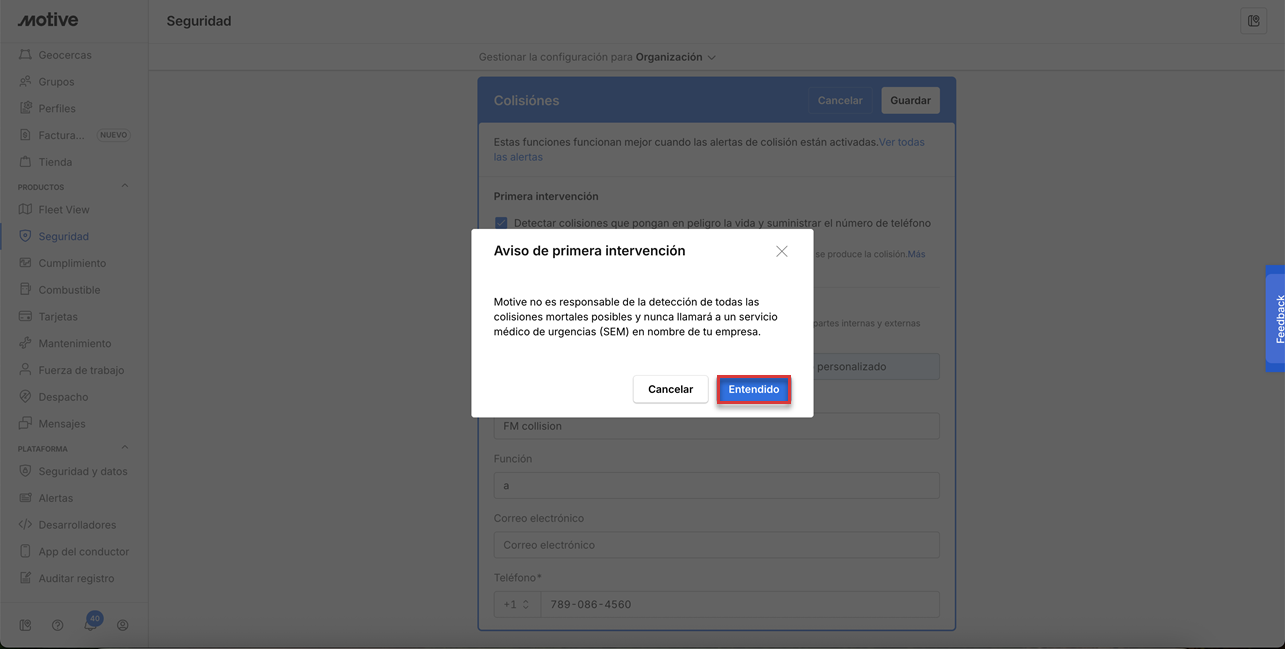
Task: Open user profile icon at bottom
Action: [123, 625]
